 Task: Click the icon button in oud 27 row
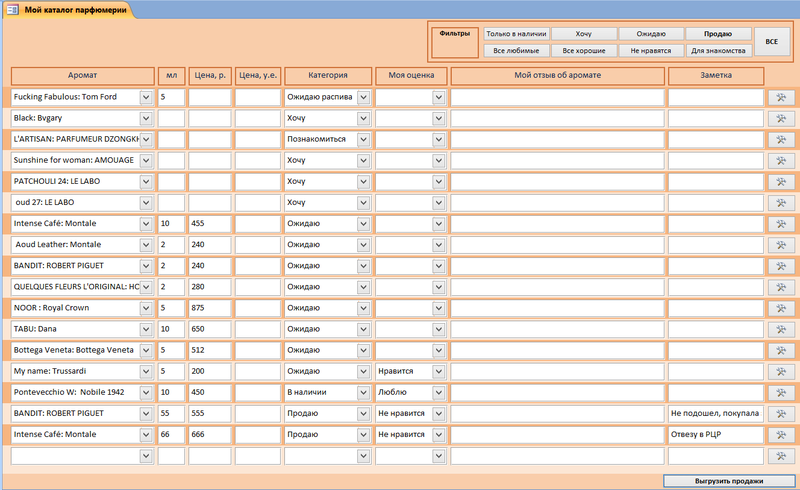781,203
